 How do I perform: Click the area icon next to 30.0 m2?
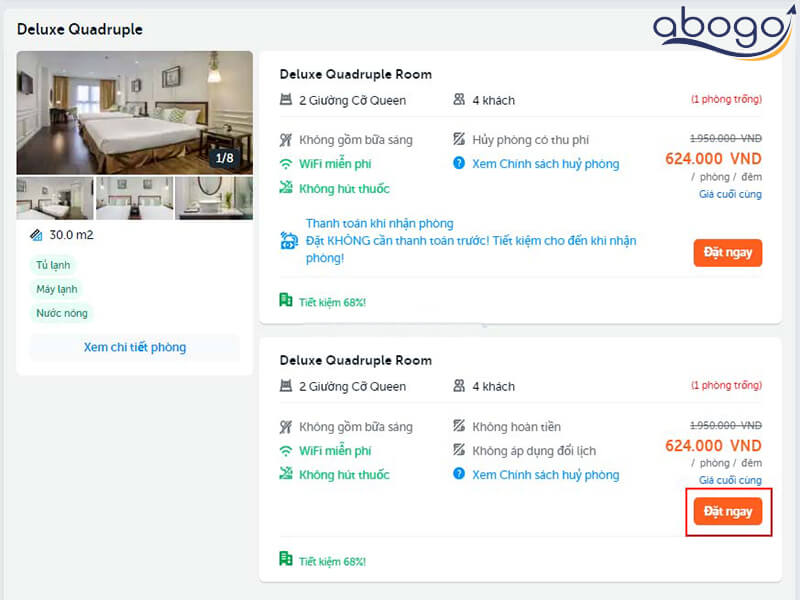[x=34, y=234]
